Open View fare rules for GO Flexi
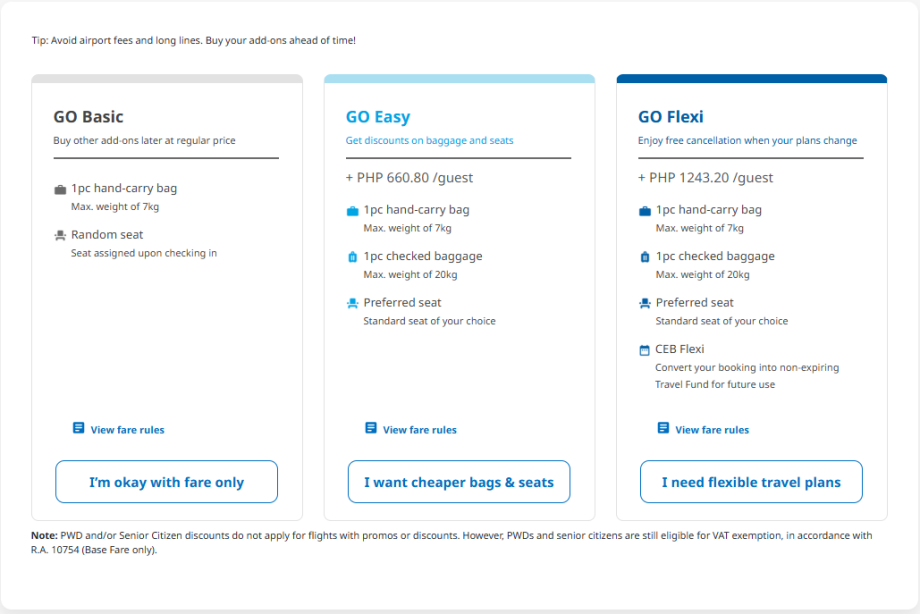920x614 pixels. 712,430
